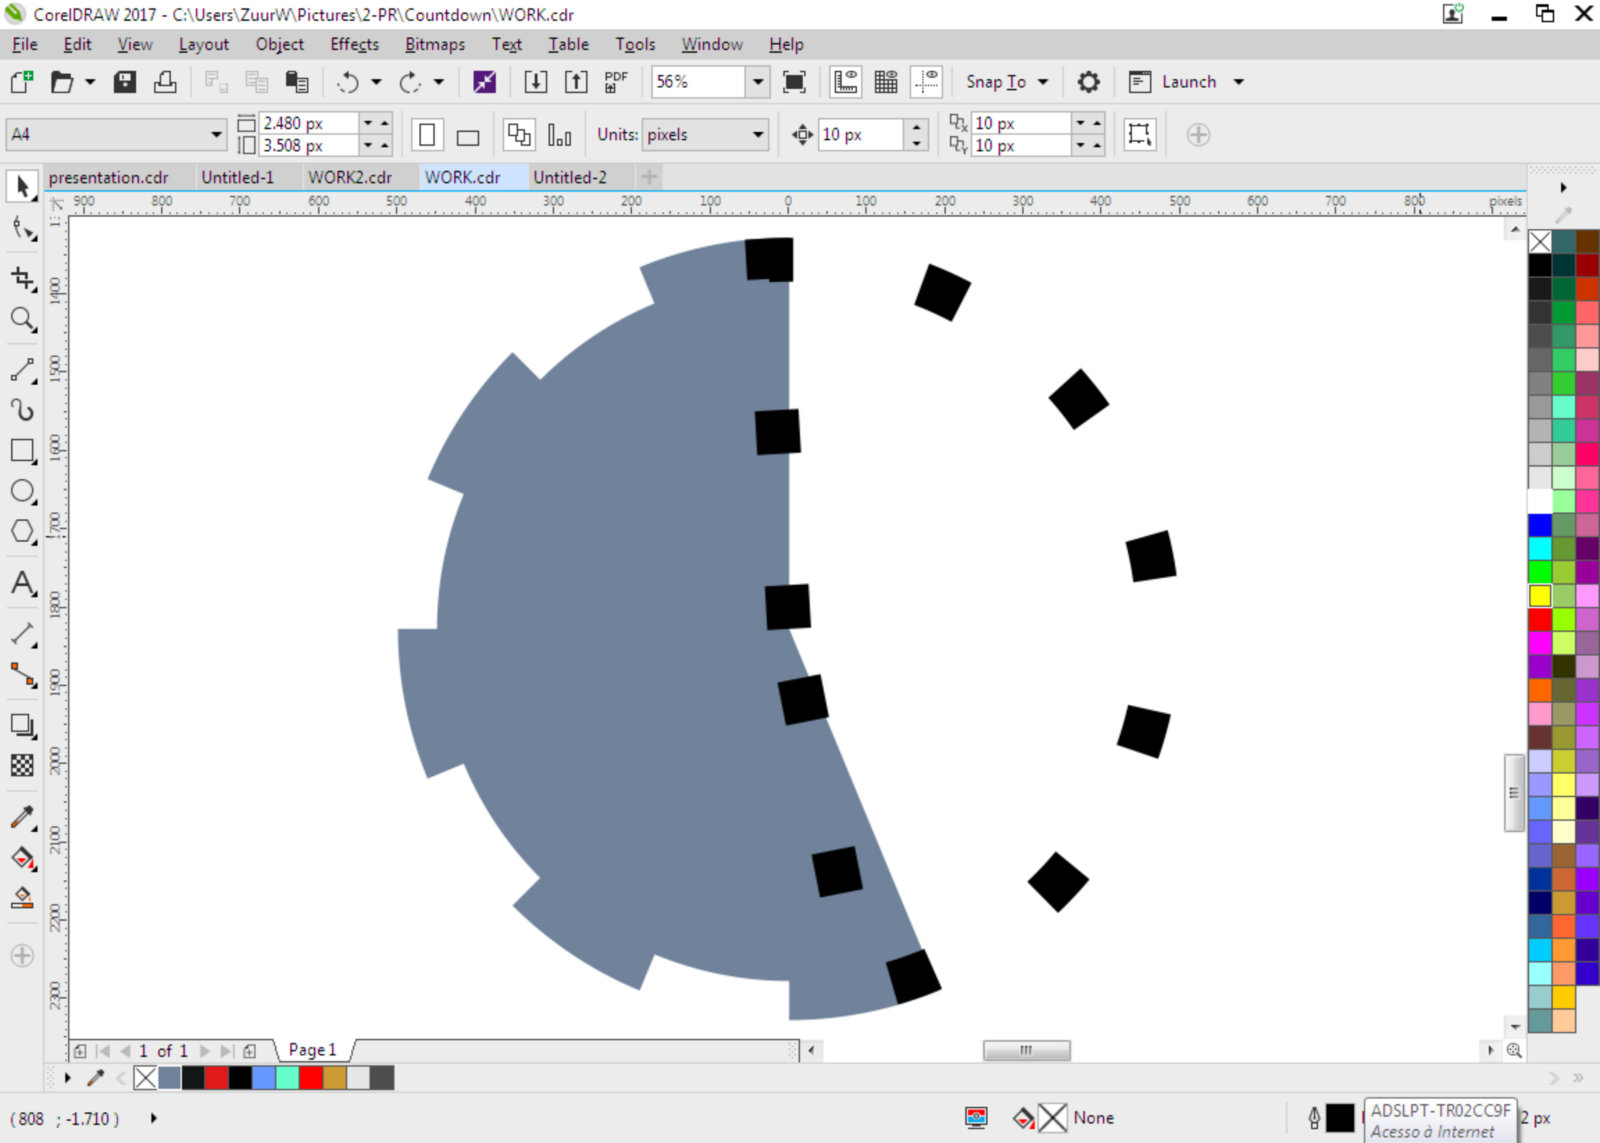Switch to the Untitled-2 tab
This screenshot has height=1143, width=1600.
[570, 177]
